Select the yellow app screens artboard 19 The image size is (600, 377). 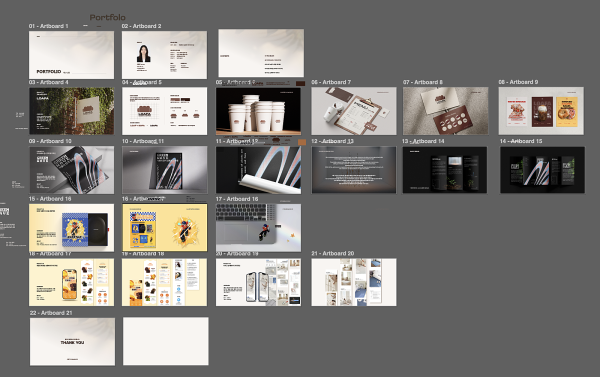[165, 282]
